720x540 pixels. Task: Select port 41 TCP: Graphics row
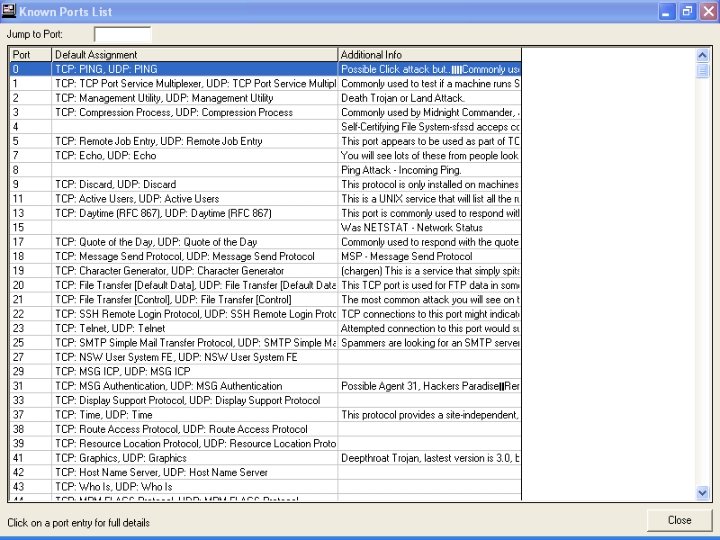click(265, 458)
